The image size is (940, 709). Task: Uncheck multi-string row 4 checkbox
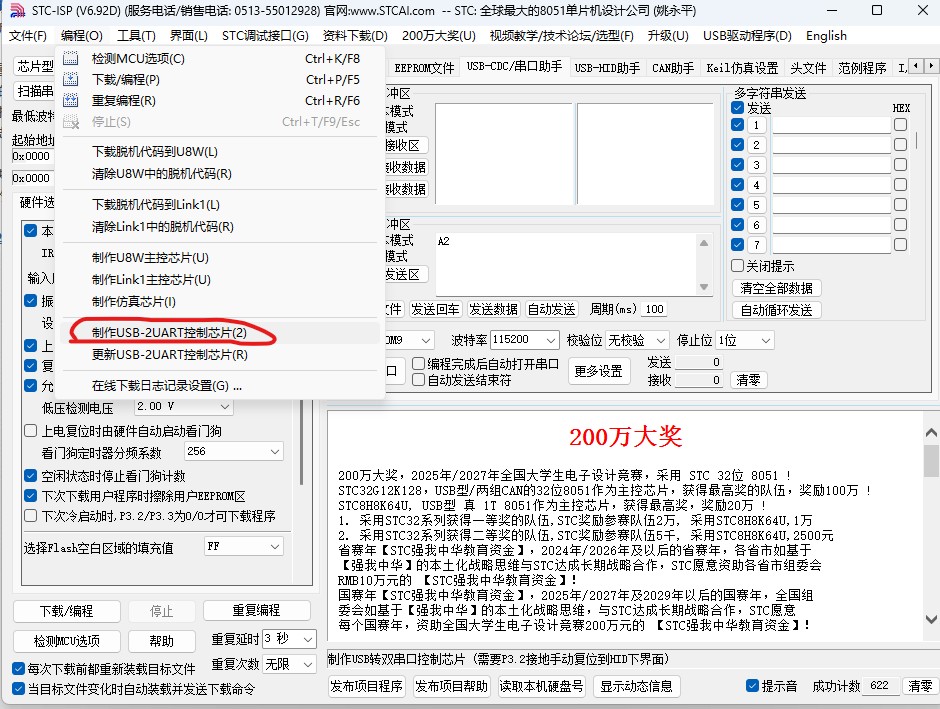pos(738,185)
